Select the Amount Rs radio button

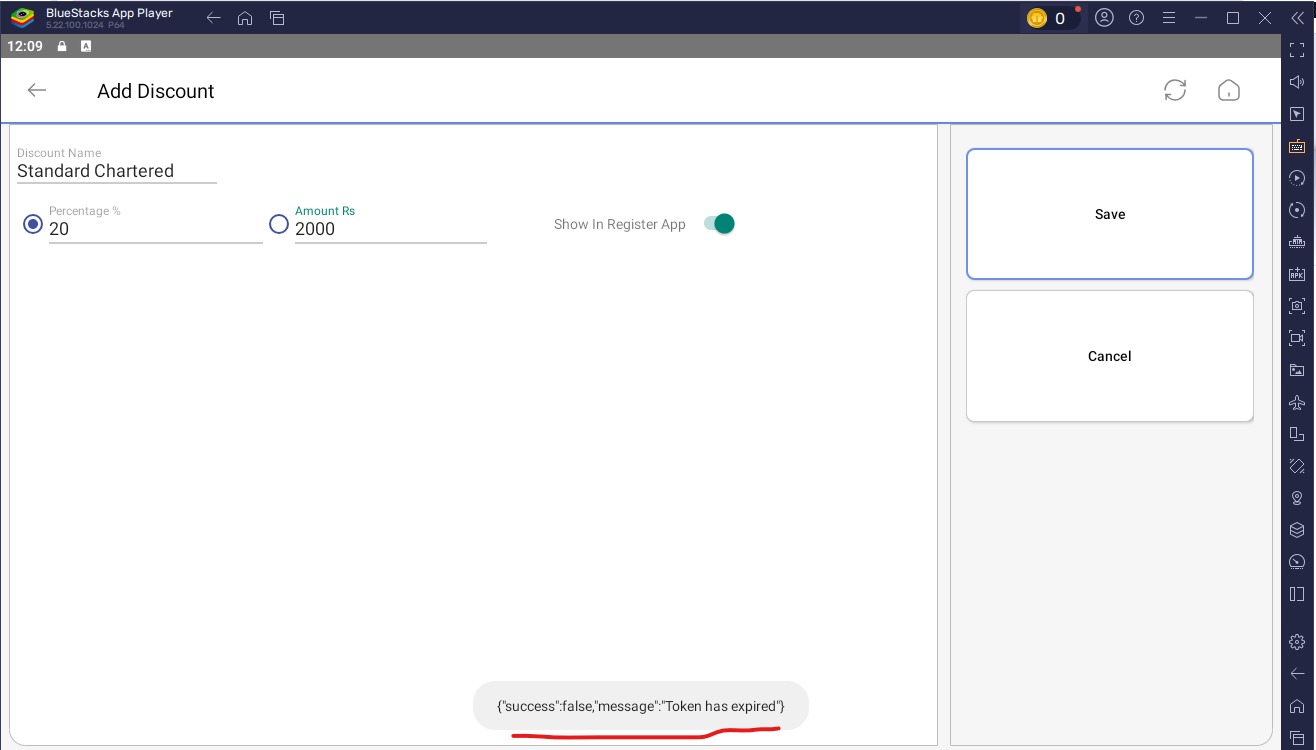[279, 224]
